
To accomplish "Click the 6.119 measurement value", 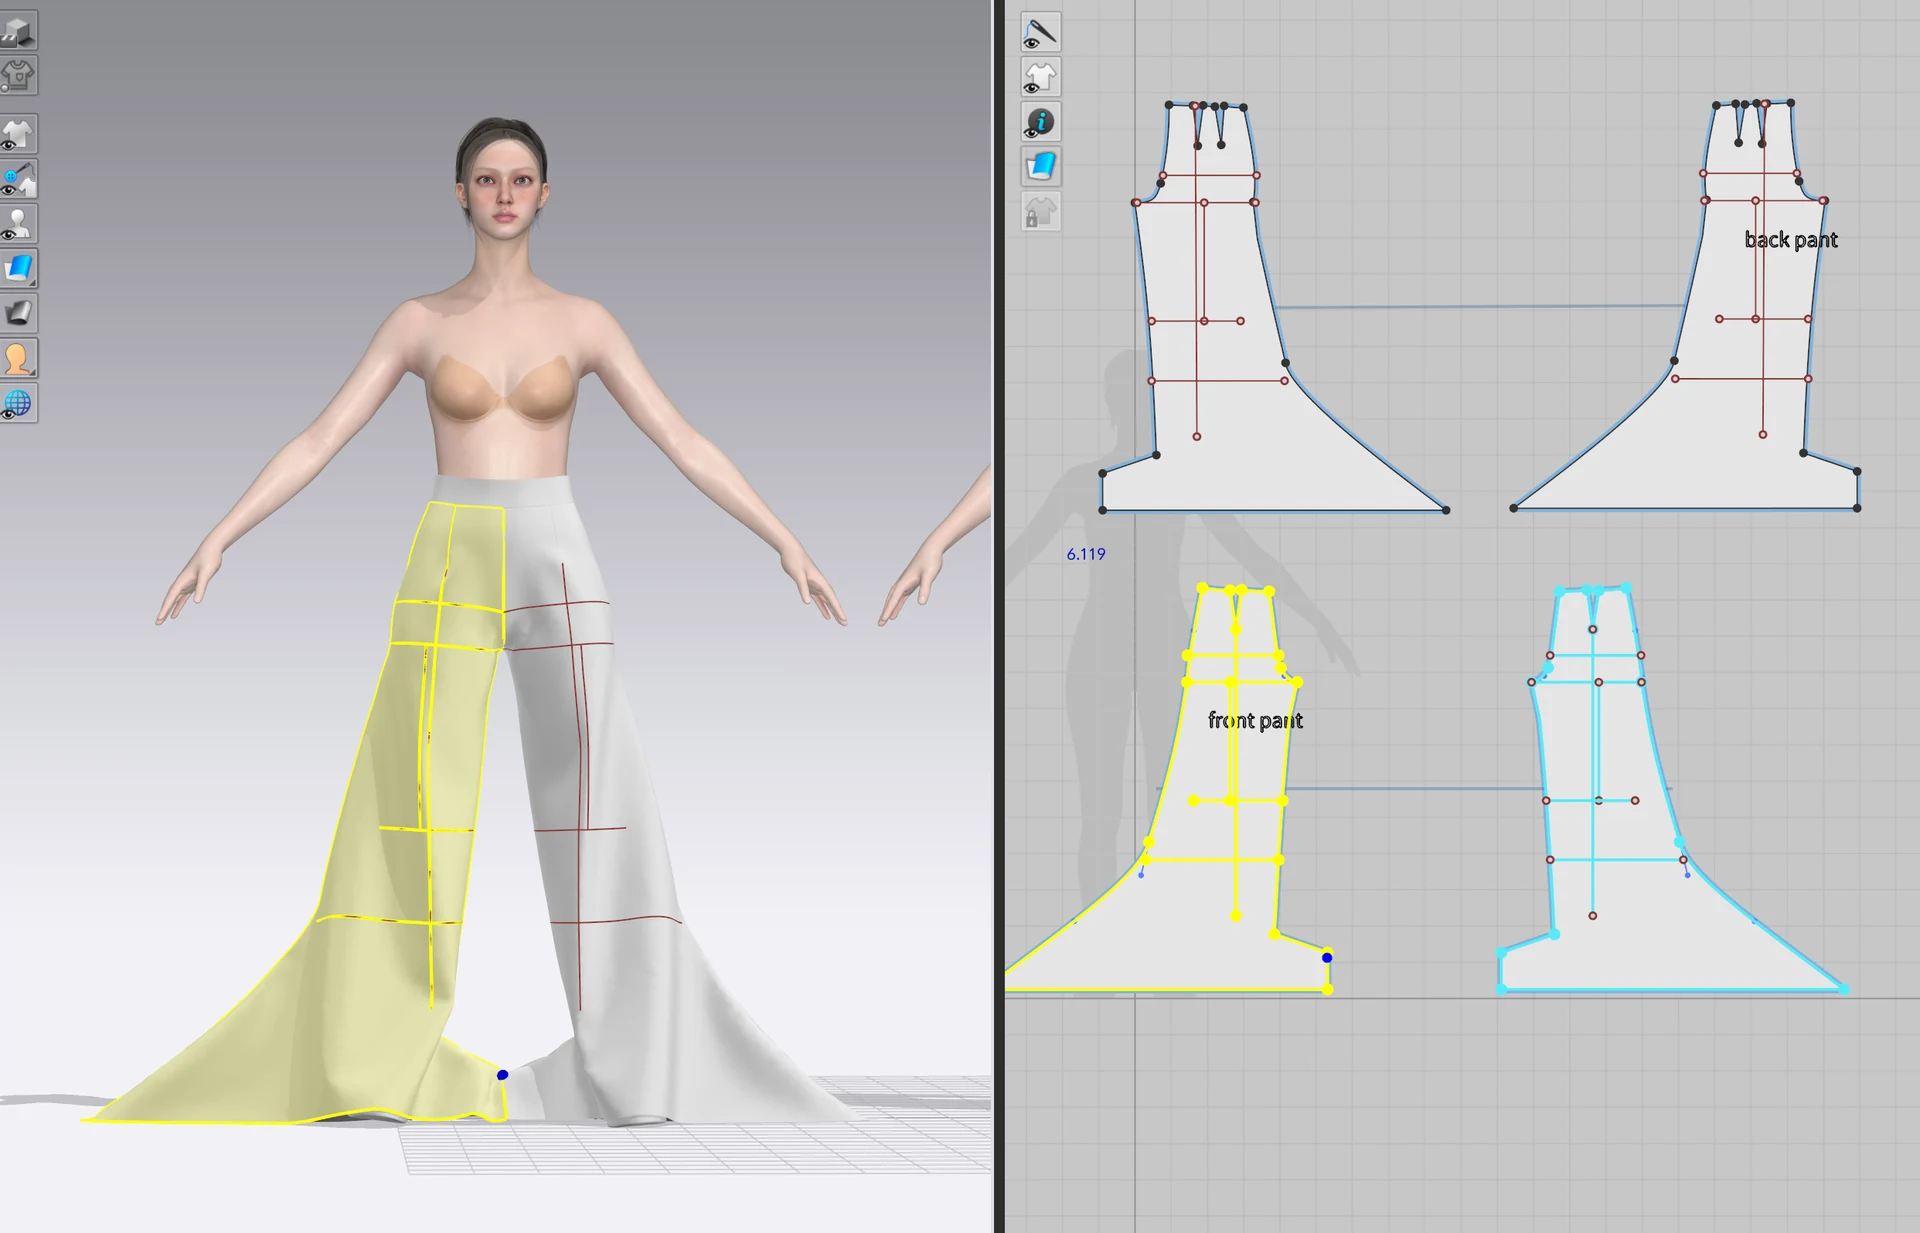I will pos(1086,554).
